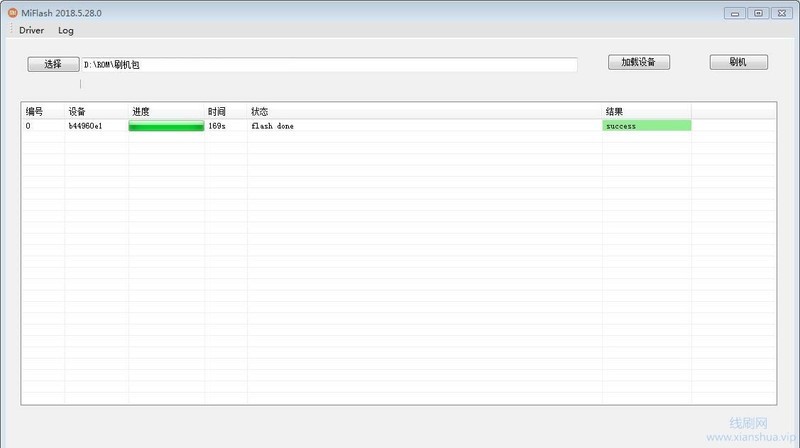Minimize the MiFlash window
Screen dimensions: 800x448
point(735,13)
